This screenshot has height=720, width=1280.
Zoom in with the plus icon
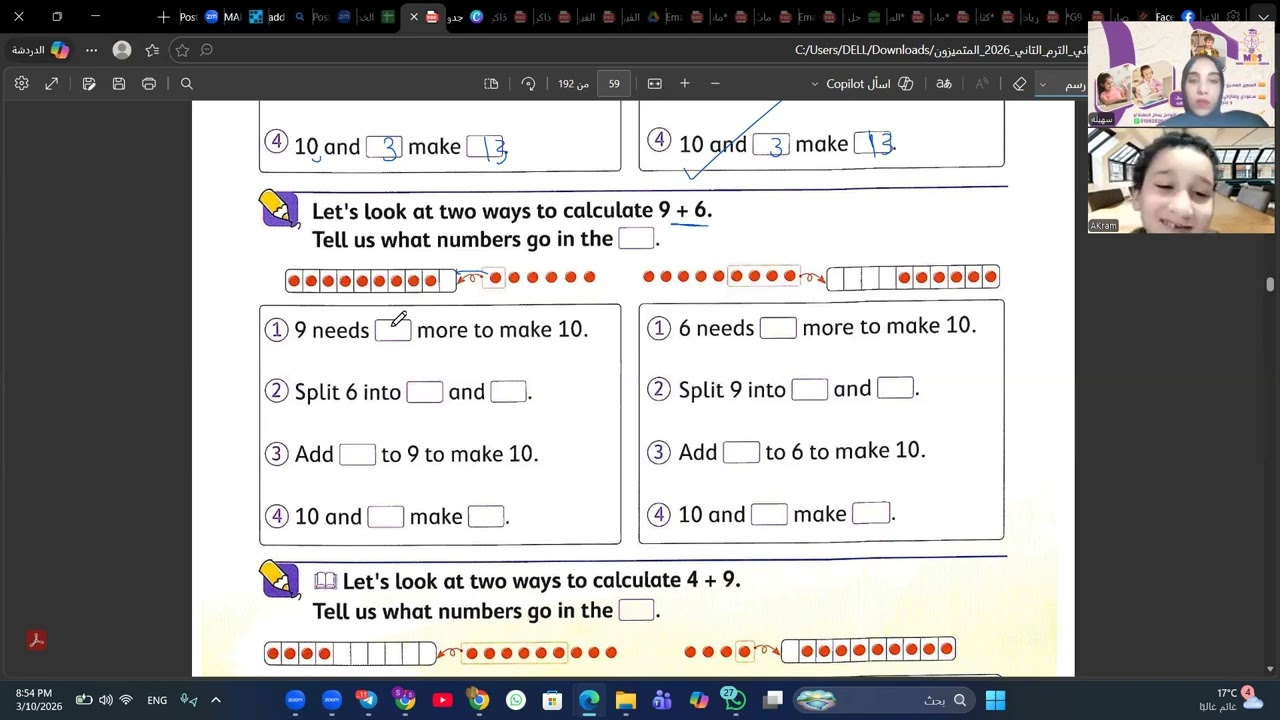[x=685, y=84]
